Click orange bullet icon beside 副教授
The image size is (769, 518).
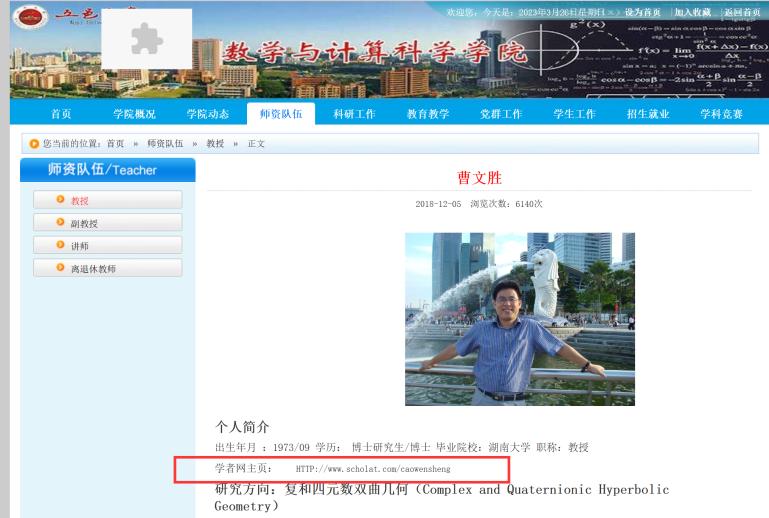coord(60,223)
